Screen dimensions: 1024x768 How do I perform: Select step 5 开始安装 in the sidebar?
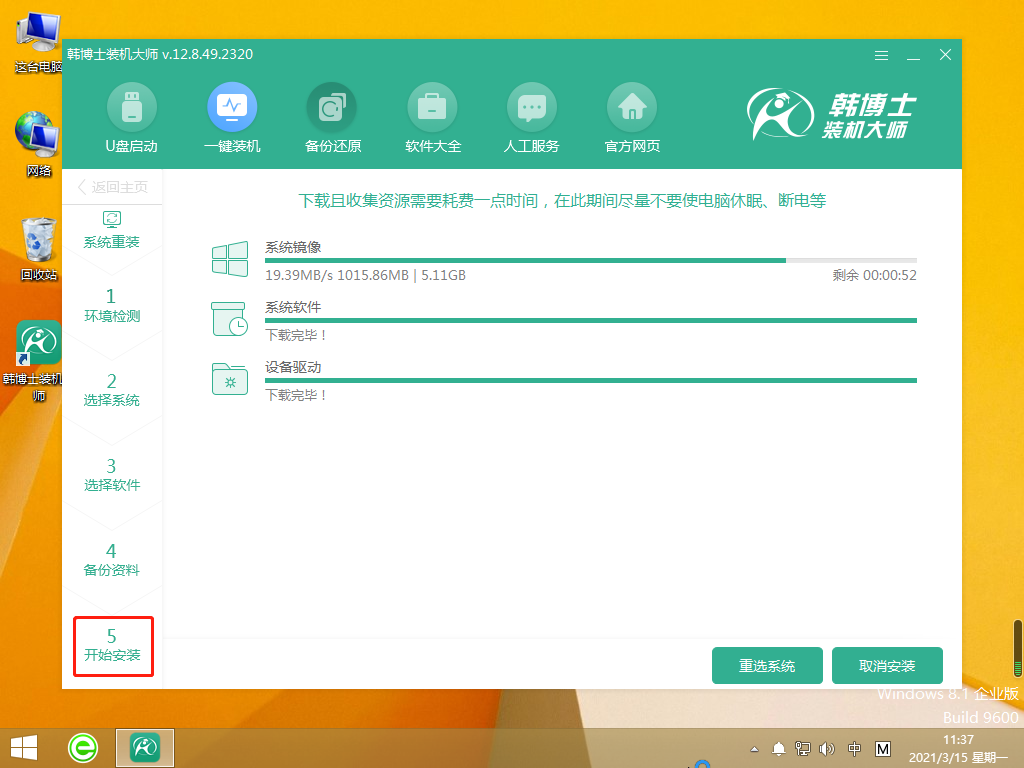pos(112,644)
